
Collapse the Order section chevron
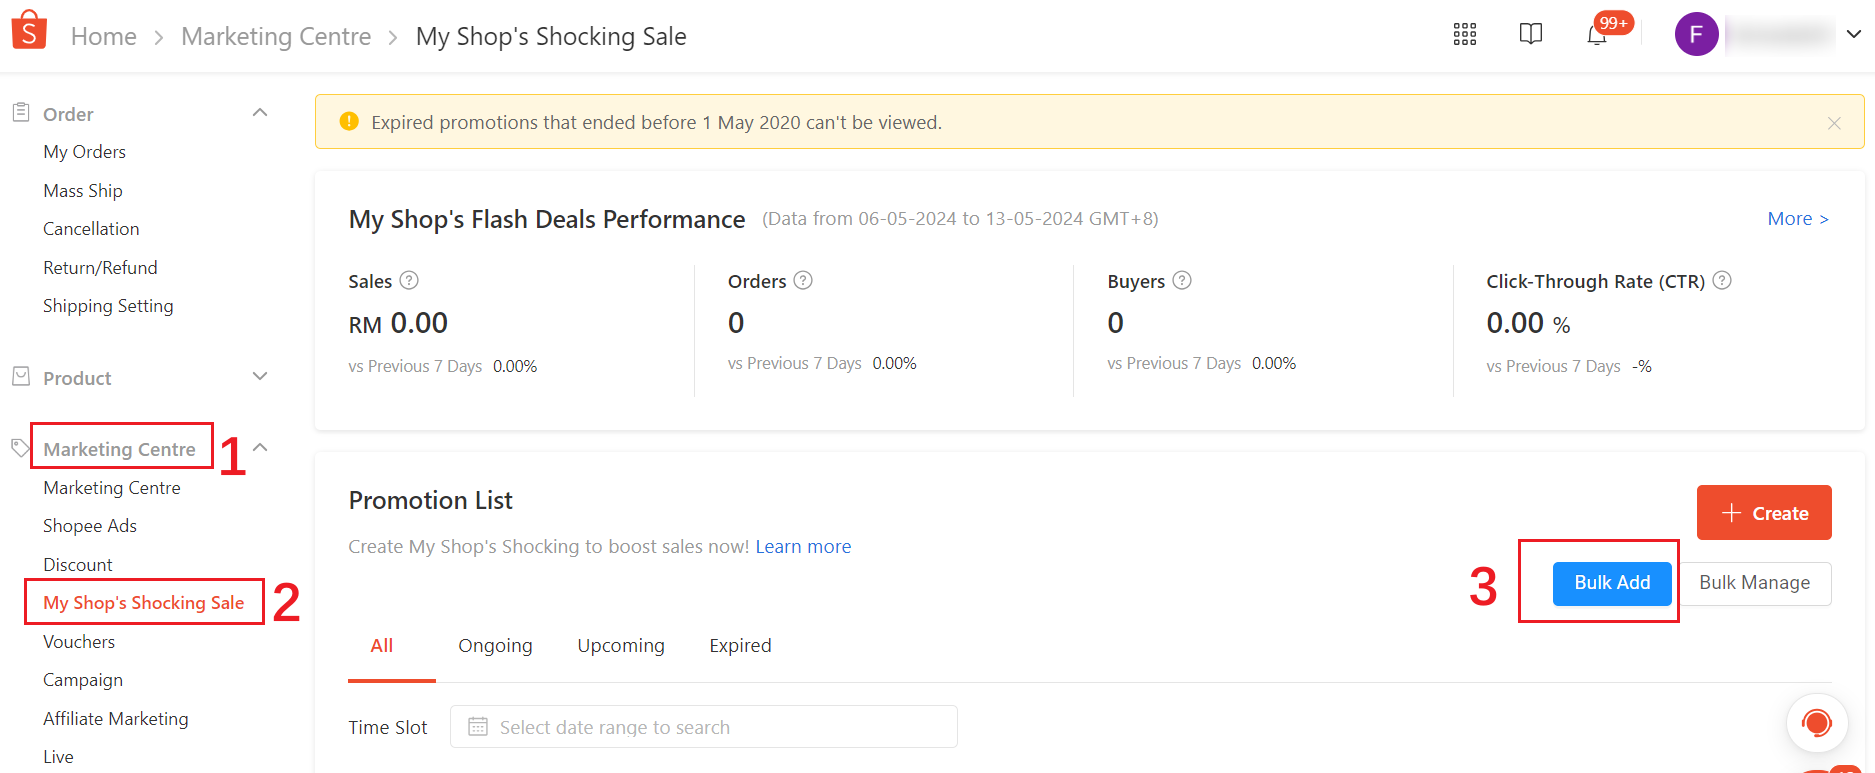260,112
